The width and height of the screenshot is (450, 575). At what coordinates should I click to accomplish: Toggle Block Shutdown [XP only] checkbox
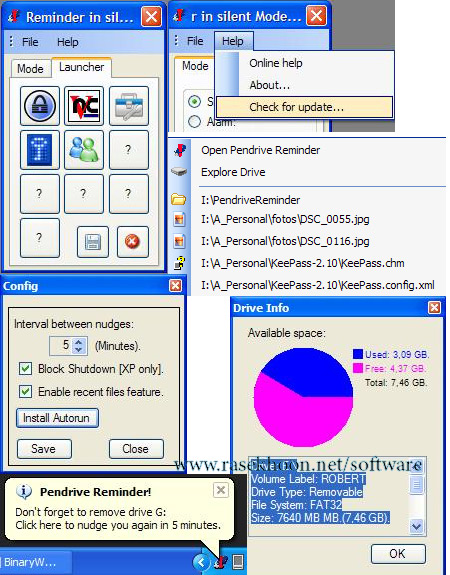click(25, 369)
